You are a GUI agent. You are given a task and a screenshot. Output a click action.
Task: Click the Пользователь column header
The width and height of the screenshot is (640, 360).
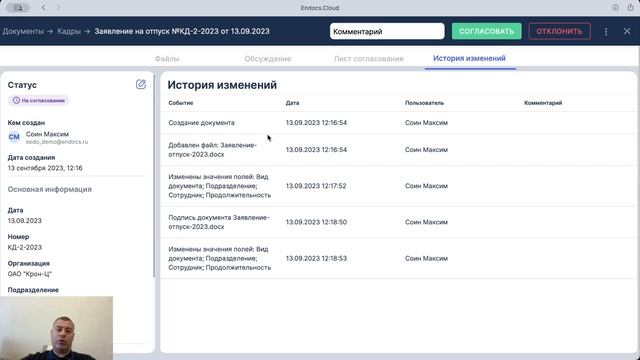424,103
